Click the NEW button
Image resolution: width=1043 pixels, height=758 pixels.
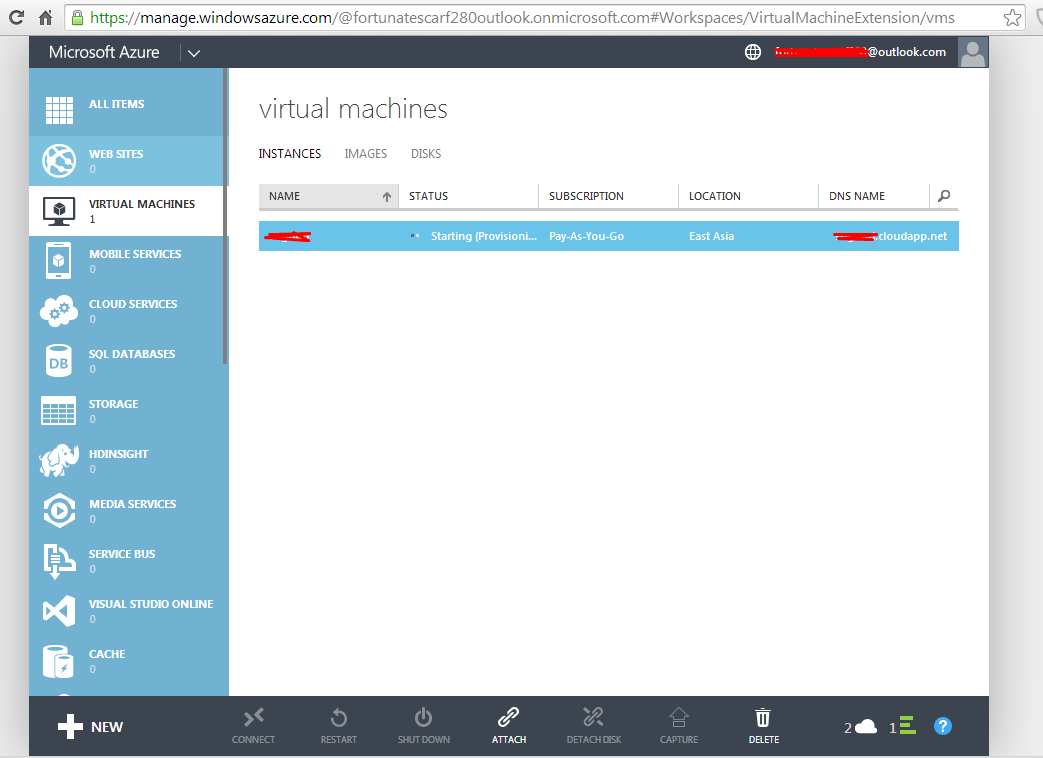pyautogui.click(x=90, y=727)
